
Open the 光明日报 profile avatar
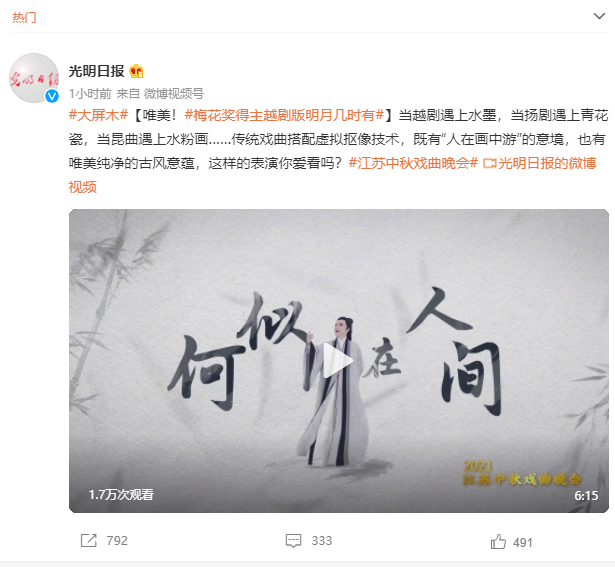[x=34, y=78]
